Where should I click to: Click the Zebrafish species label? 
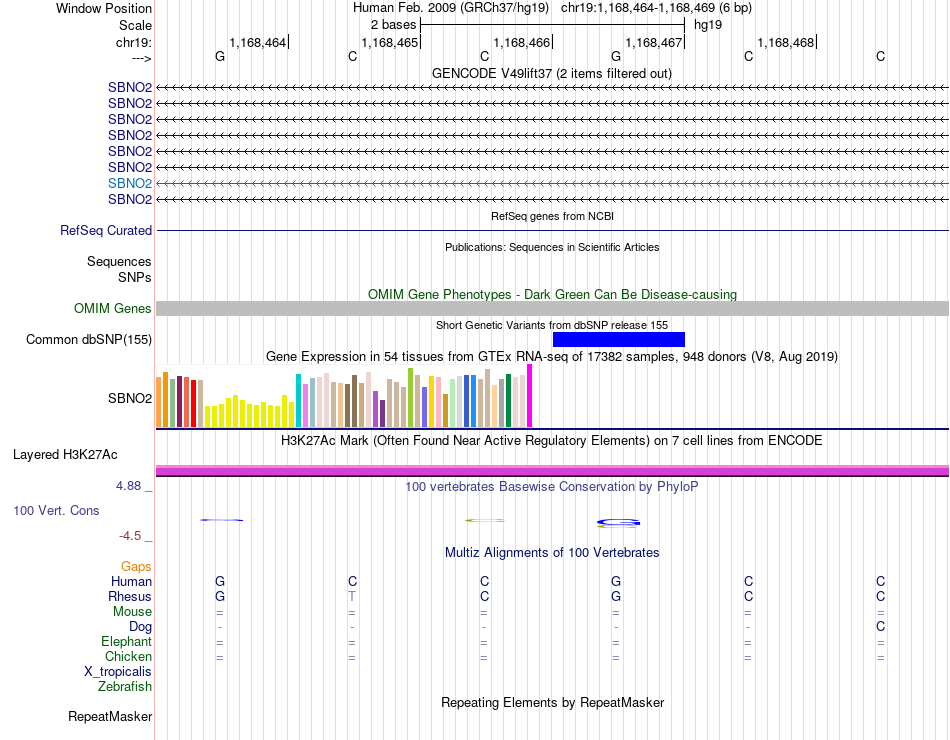(125, 687)
